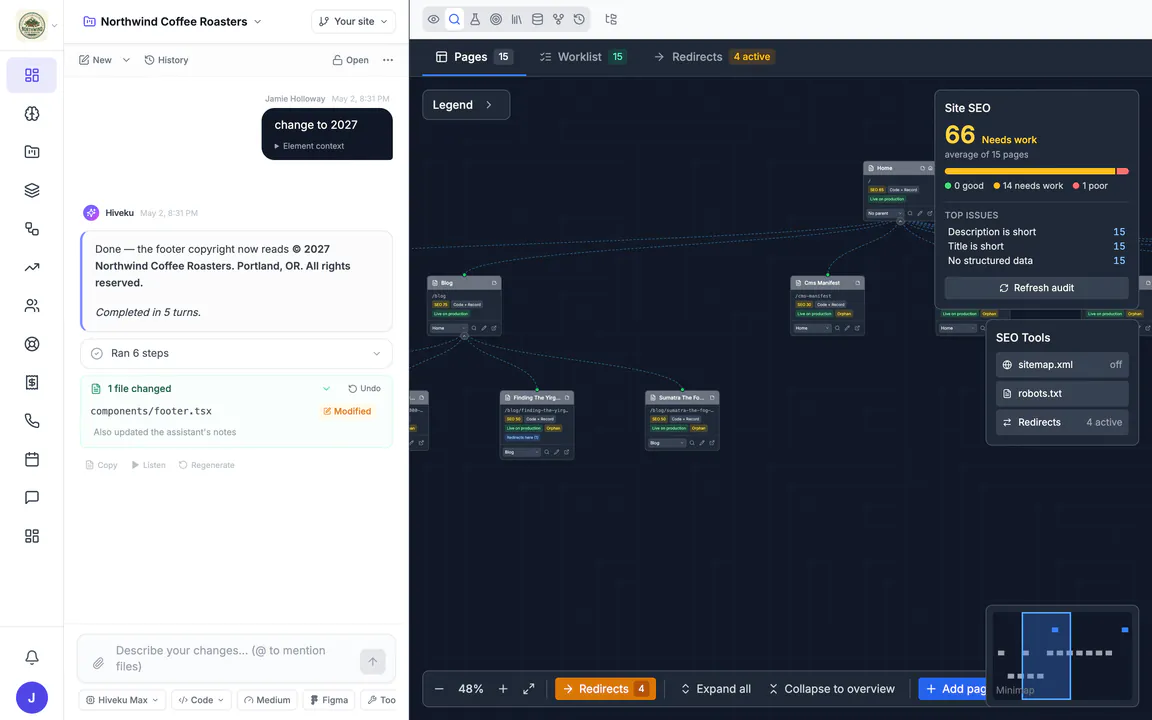Open the calendar icon in sidebar
This screenshot has width=1152, height=720.
click(32, 459)
